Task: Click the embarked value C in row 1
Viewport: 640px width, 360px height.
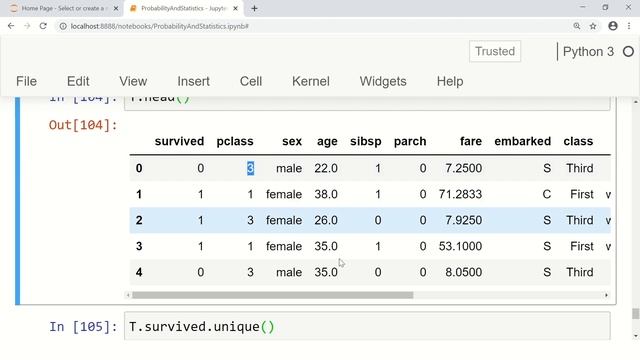Action: tap(547, 194)
